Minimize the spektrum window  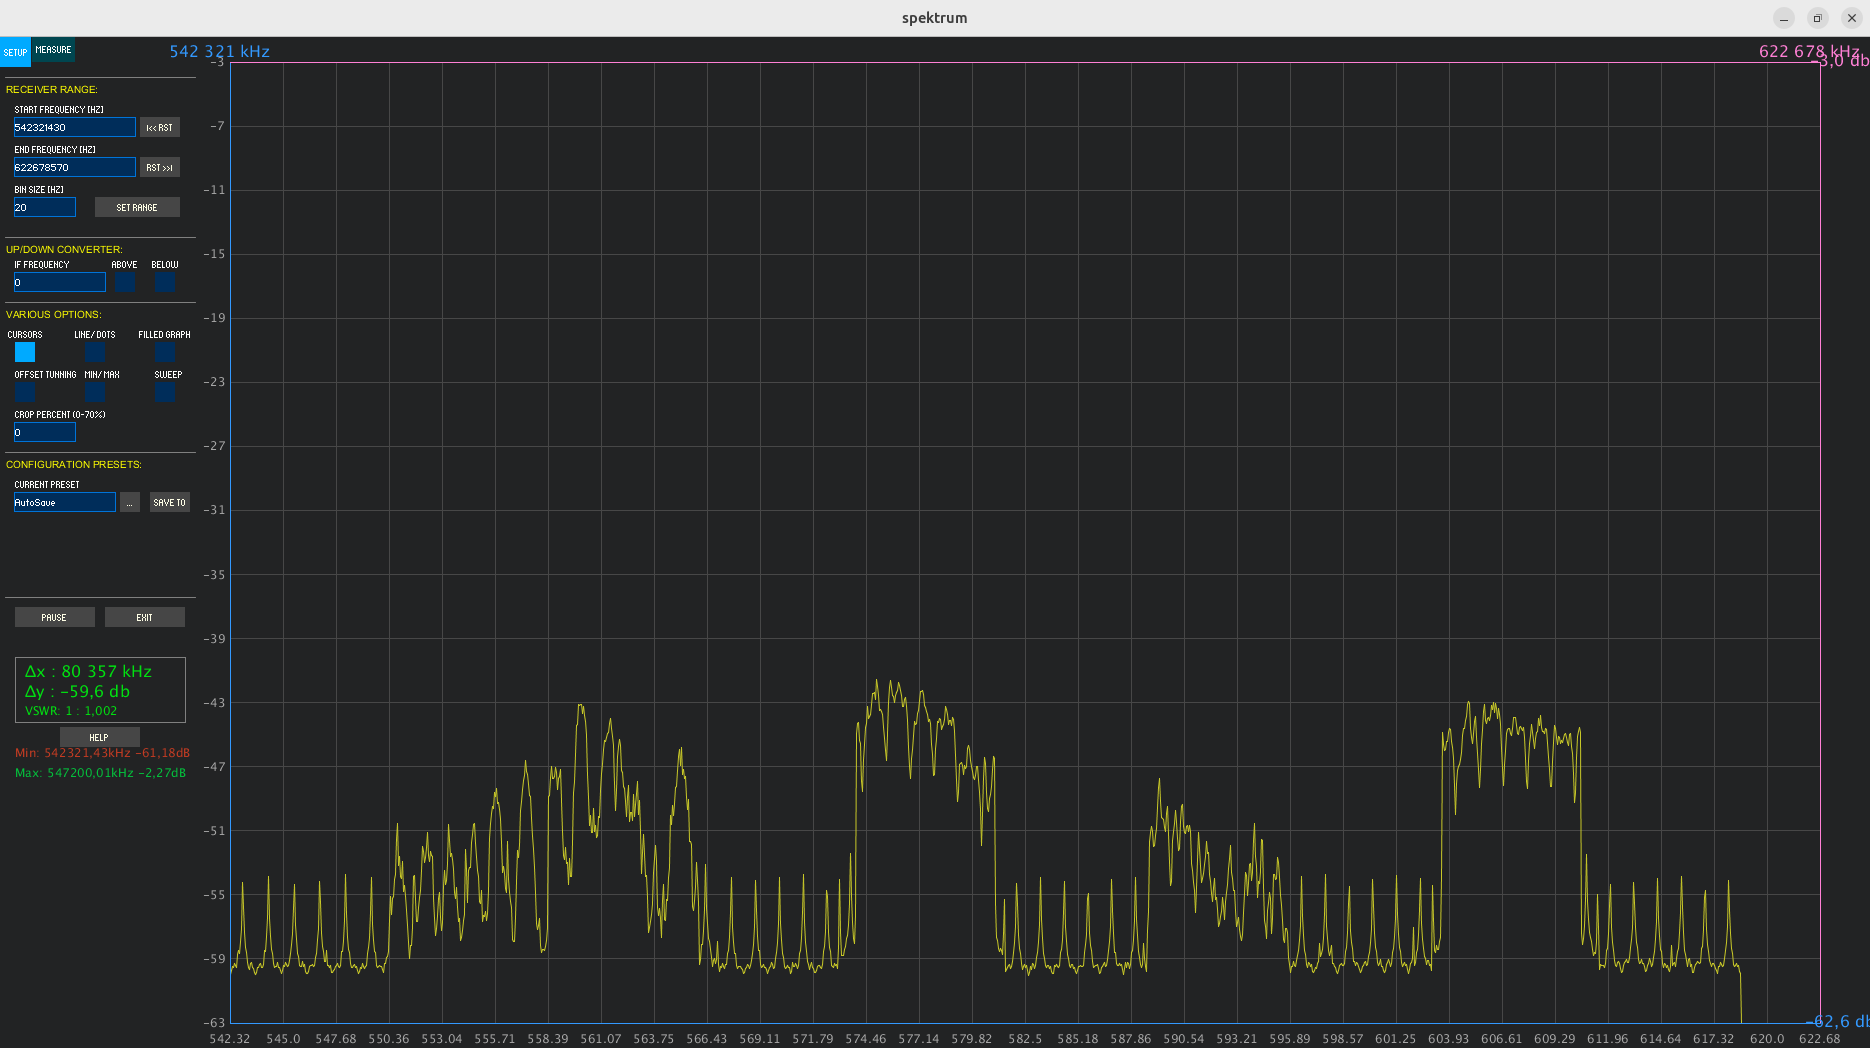pyautogui.click(x=1784, y=18)
